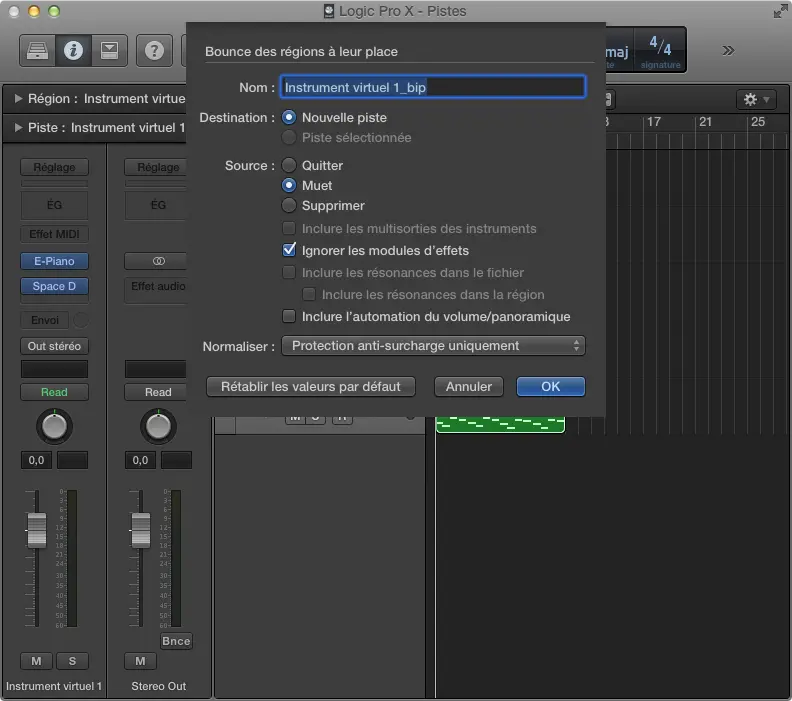The height and width of the screenshot is (701, 792).
Task: Click the Instrument virtuel 1 volume fader
Action: [x=37, y=528]
